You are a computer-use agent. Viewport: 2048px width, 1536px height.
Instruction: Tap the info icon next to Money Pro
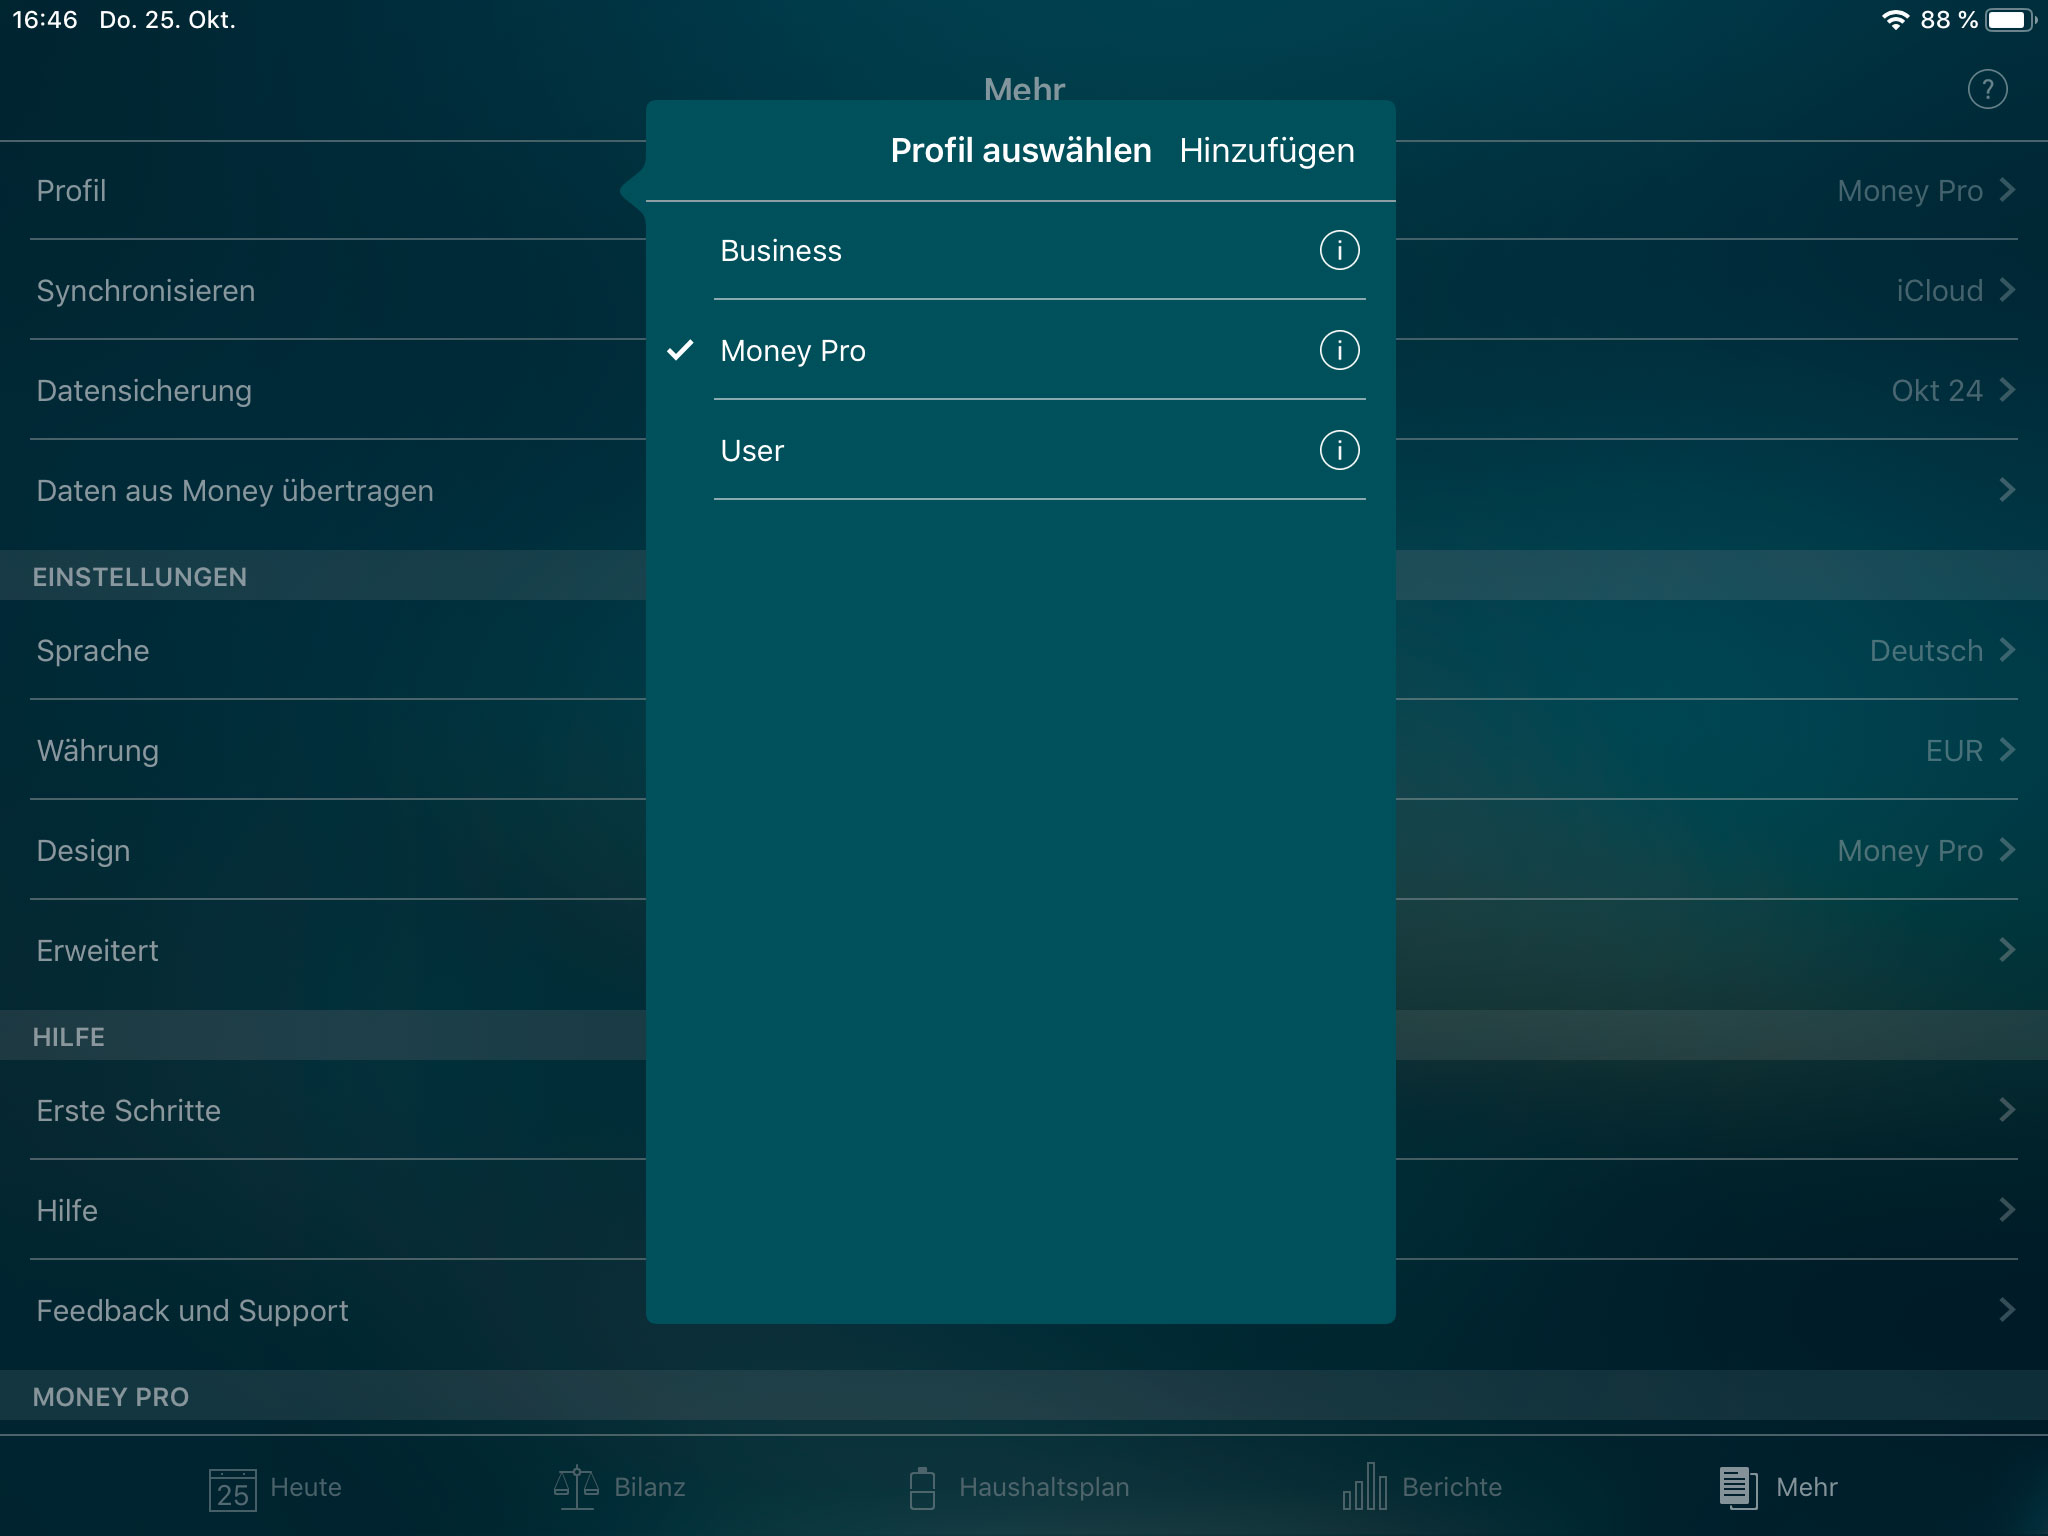point(1340,349)
